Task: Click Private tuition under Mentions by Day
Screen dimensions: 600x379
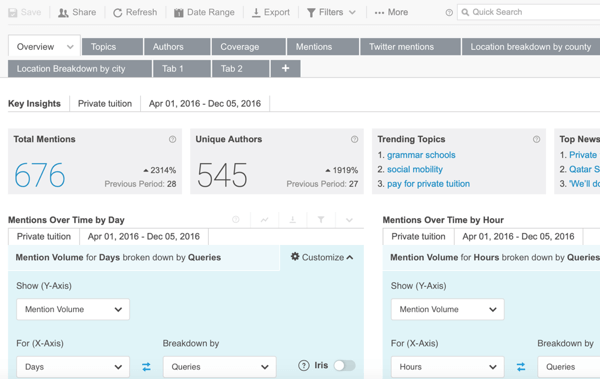Action: [x=44, y=237]
